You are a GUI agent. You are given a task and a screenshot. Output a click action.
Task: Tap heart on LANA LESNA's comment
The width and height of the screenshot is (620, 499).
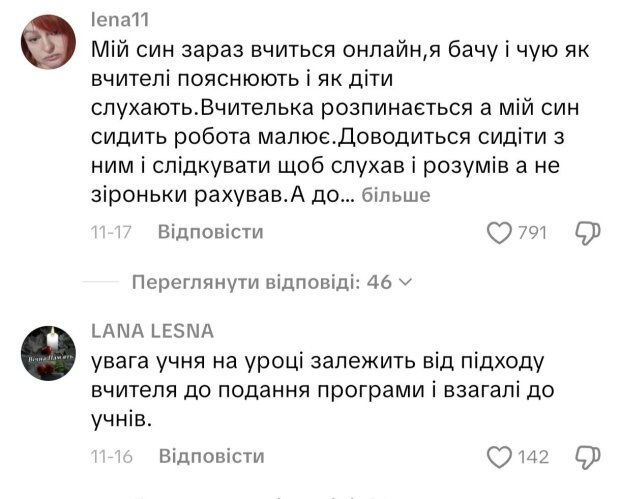tap(498, 457)
